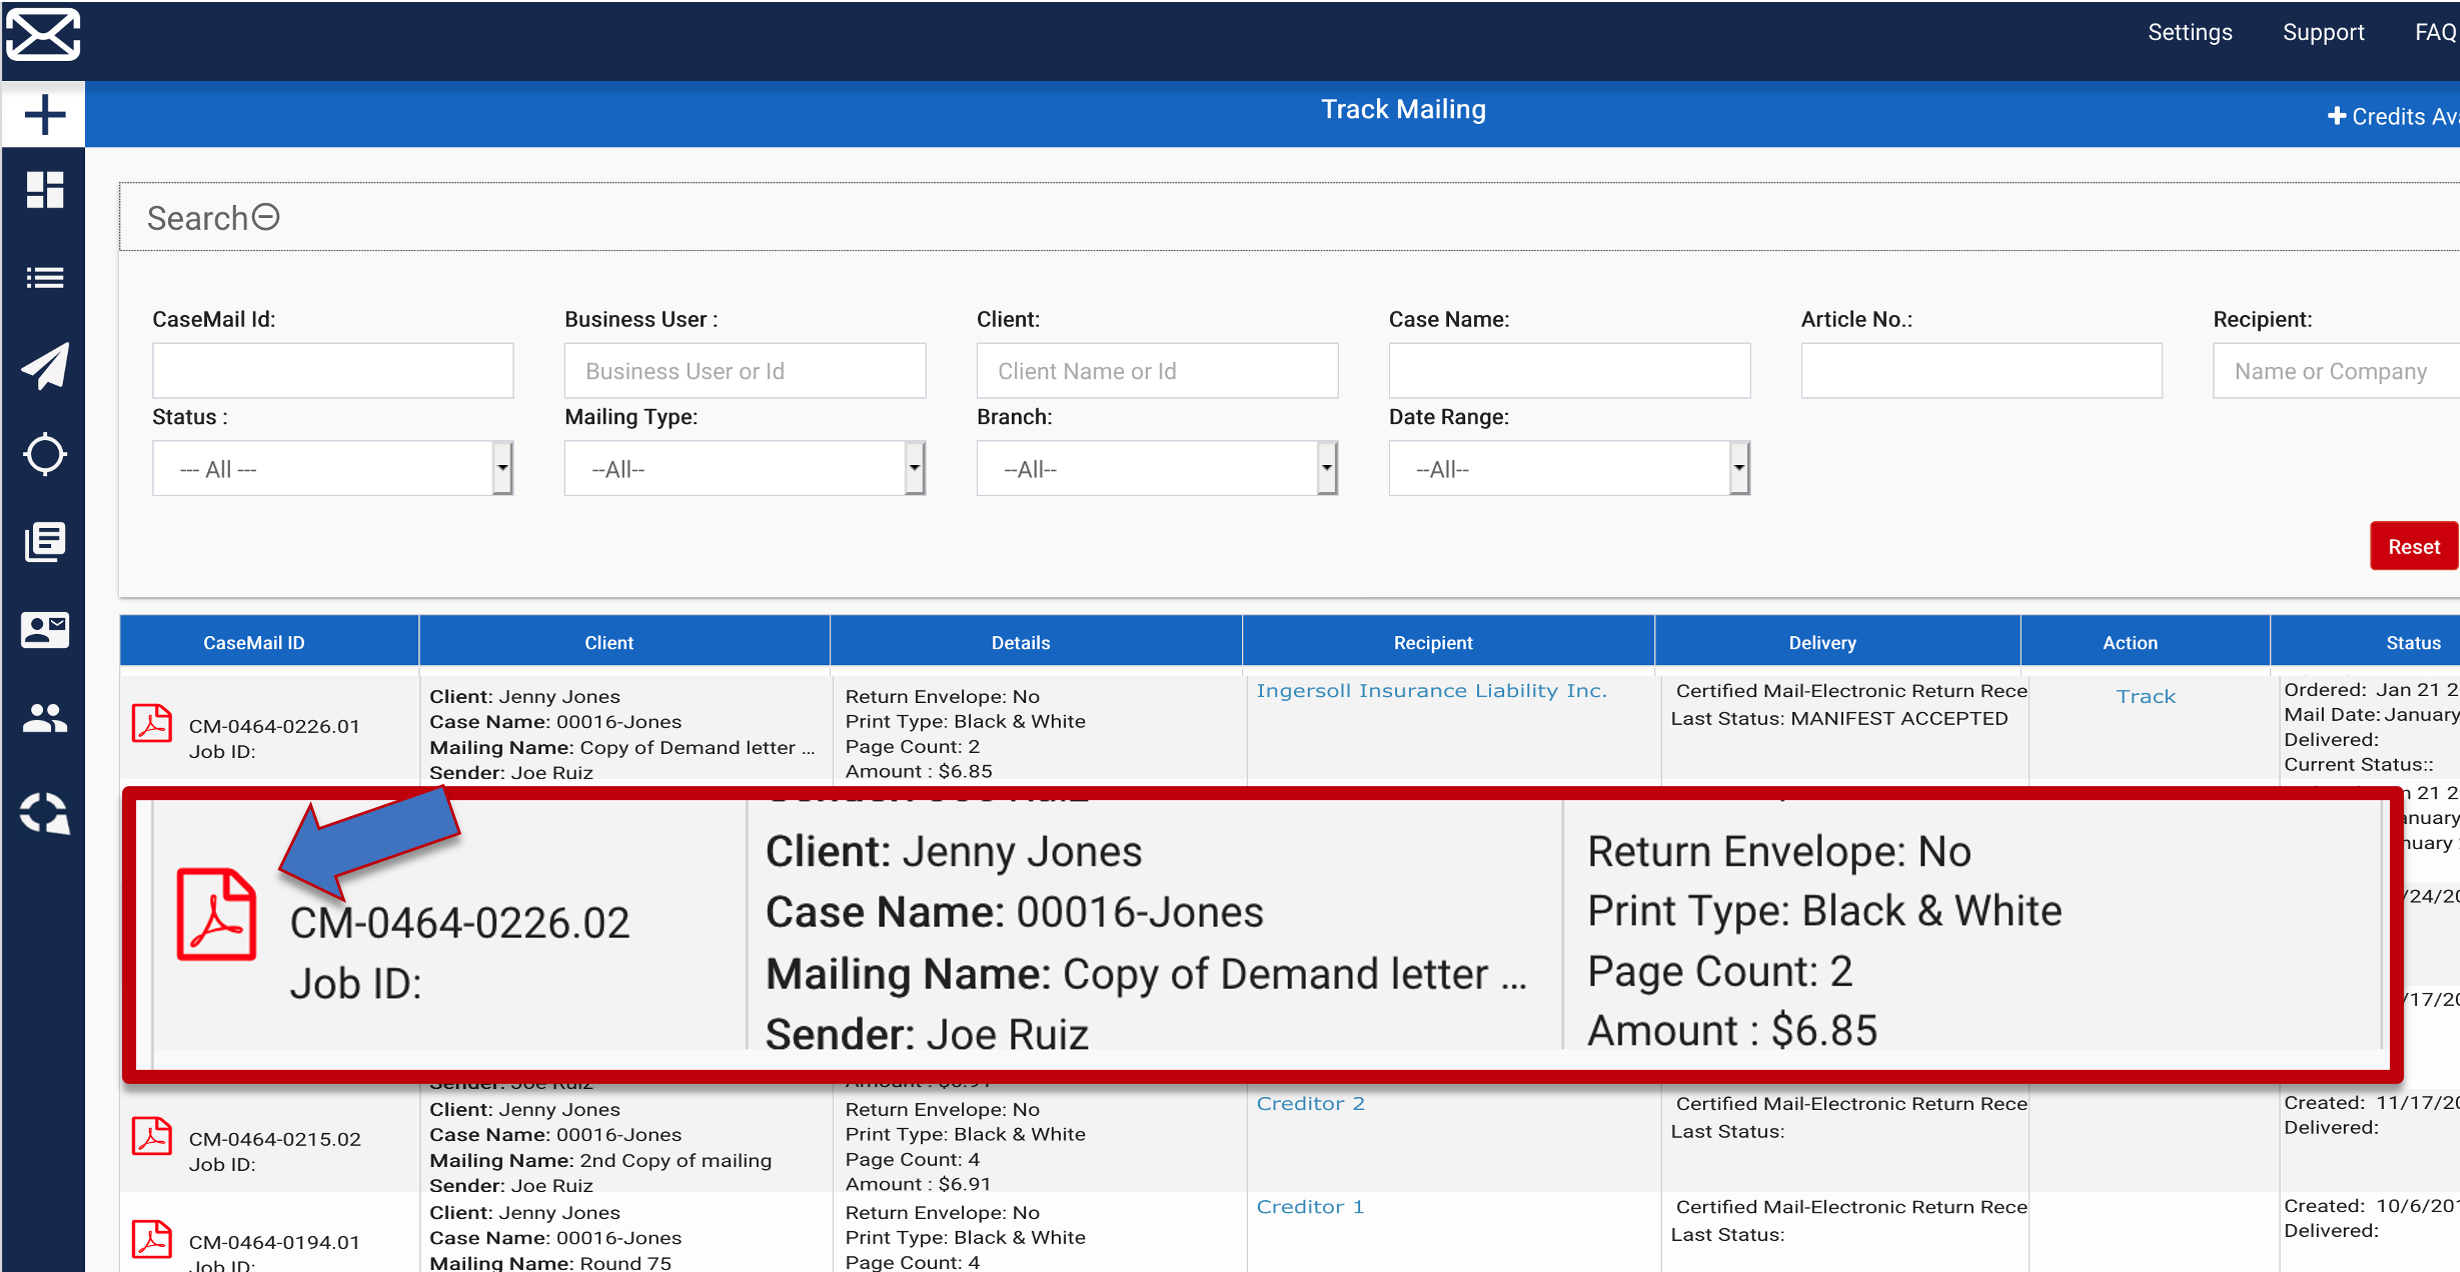This screenshot has height=1272, width=2460.
Task: Click the Track link in Action column
Action: pyautogui.click(x=2145, y=696)
